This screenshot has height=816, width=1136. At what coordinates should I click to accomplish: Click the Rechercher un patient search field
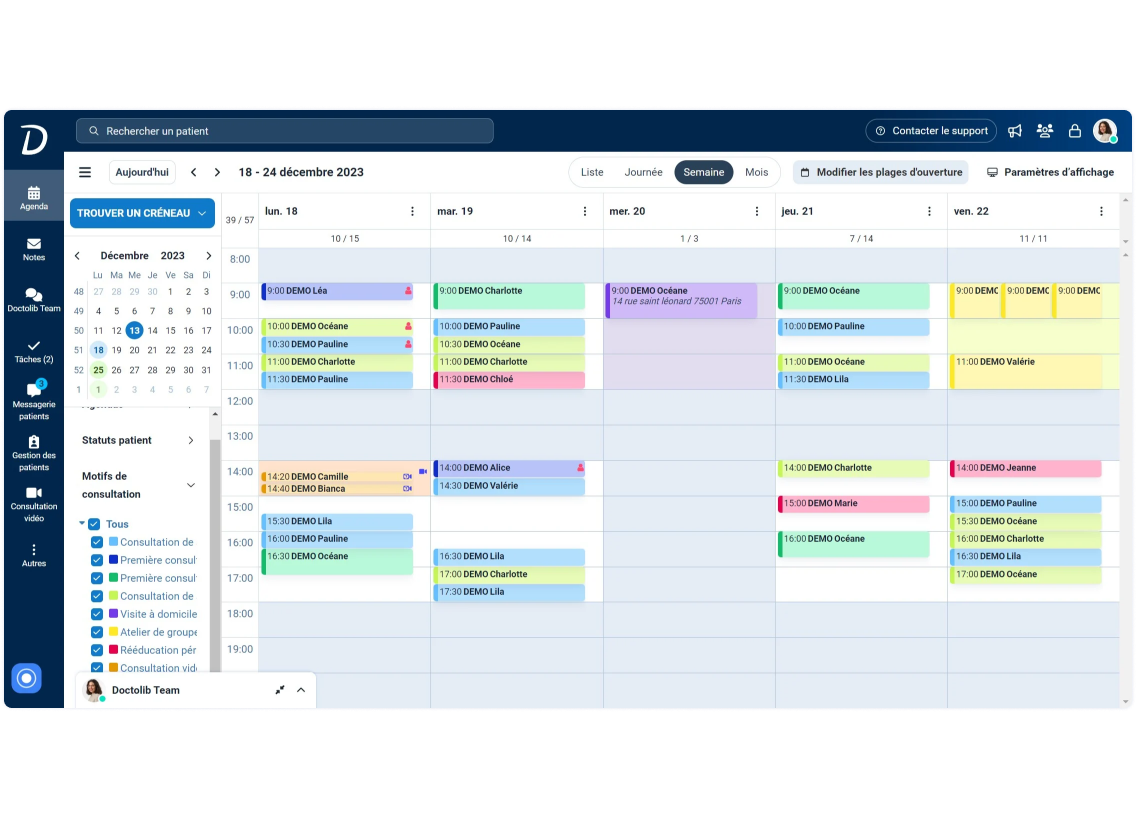284,131
